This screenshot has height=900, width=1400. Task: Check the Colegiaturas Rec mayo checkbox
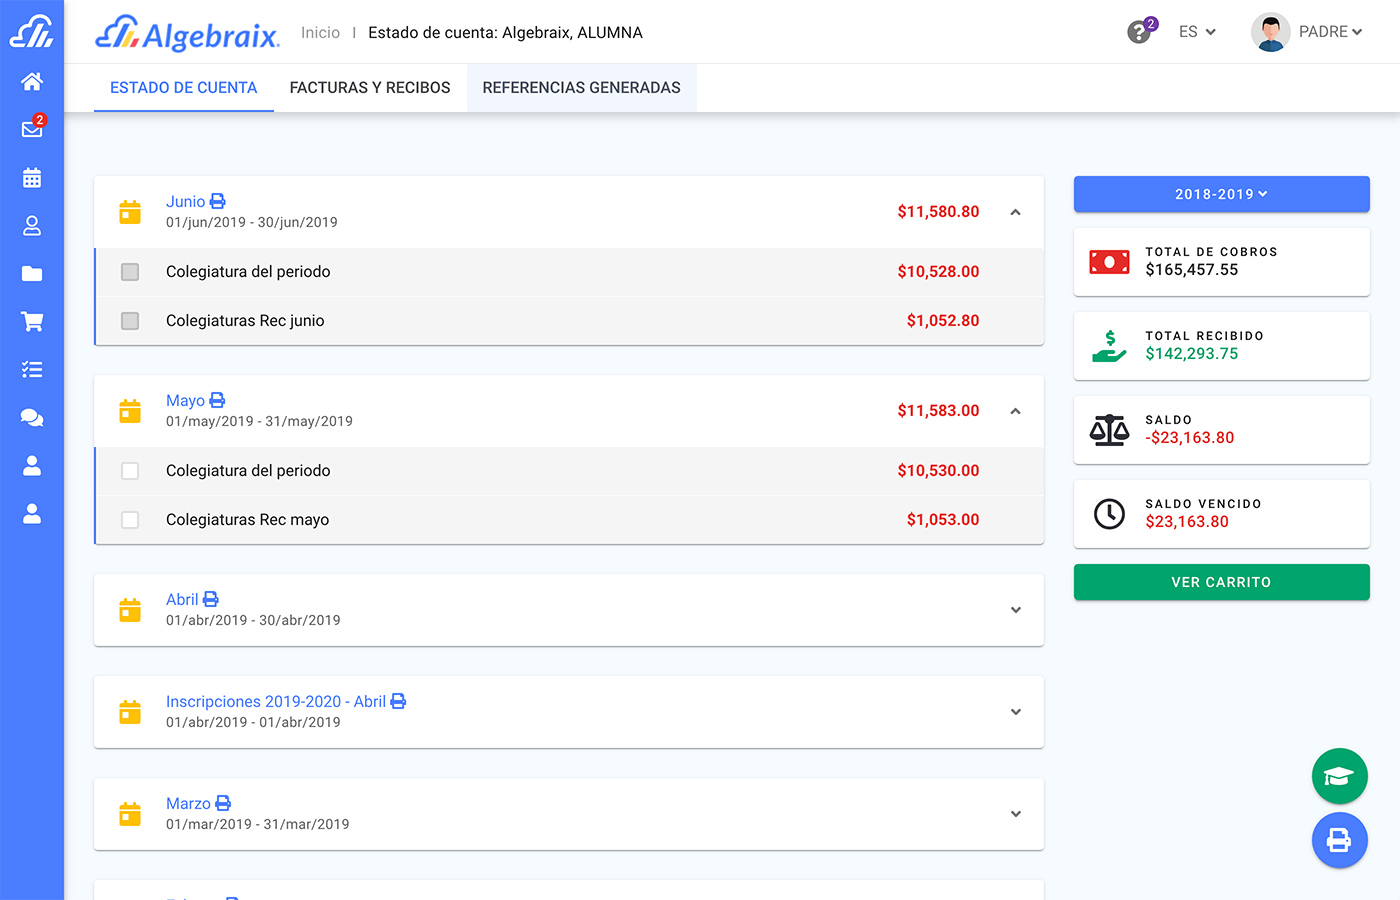[x=130, y=520]
